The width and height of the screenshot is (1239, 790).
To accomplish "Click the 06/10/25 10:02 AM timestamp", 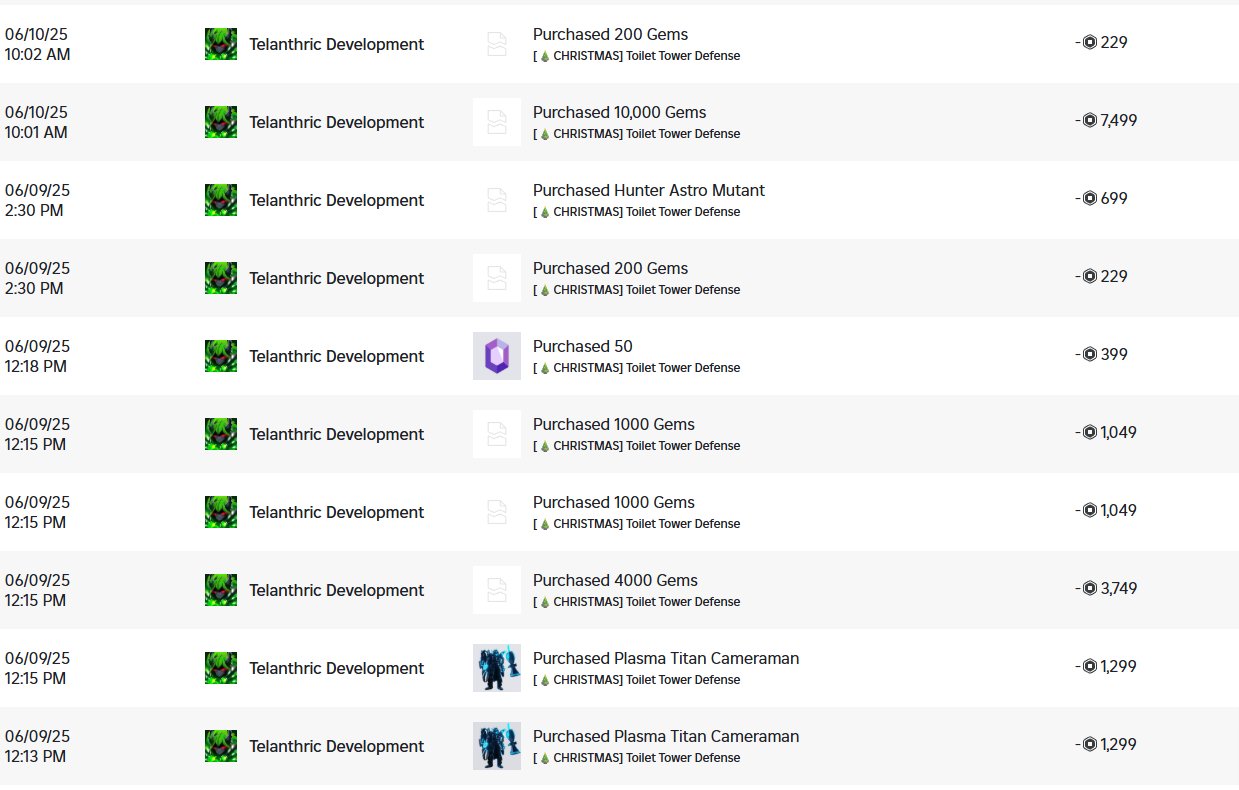I will 38,44.
